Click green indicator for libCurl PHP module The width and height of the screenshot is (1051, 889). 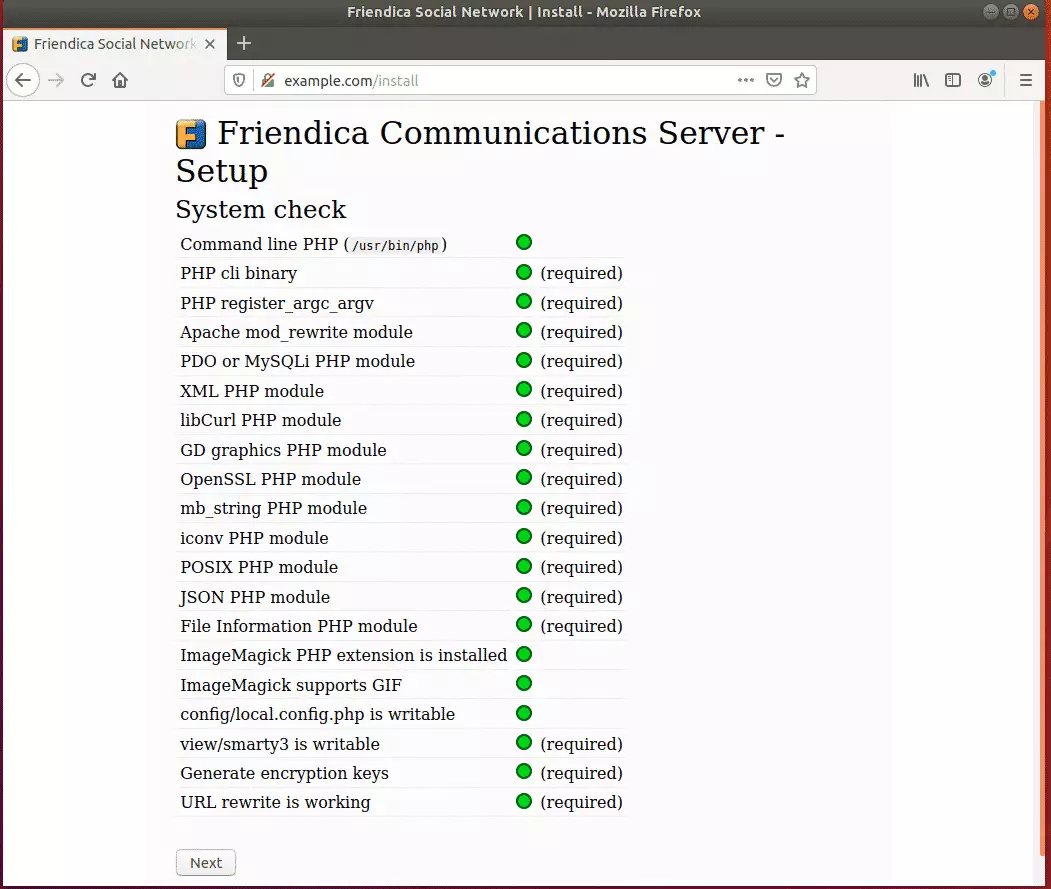coord(524,419)
